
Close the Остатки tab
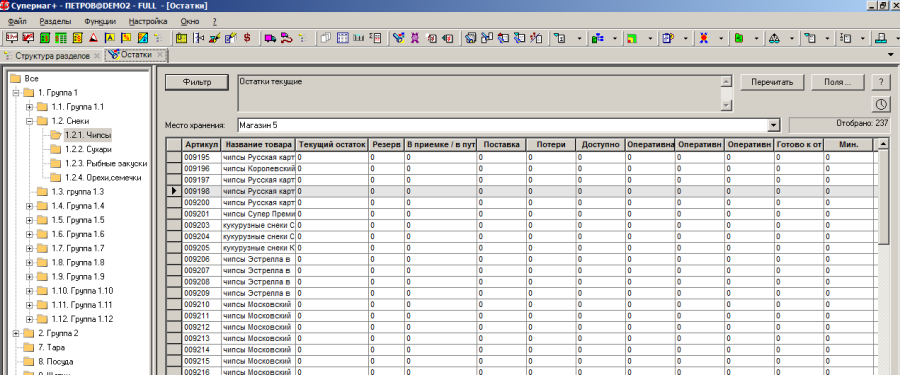pos(161,55)
